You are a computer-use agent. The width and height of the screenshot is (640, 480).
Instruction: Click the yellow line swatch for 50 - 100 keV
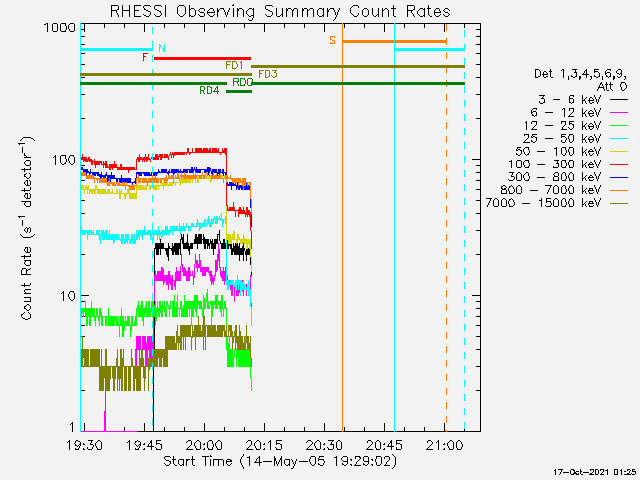coord(619,151)
